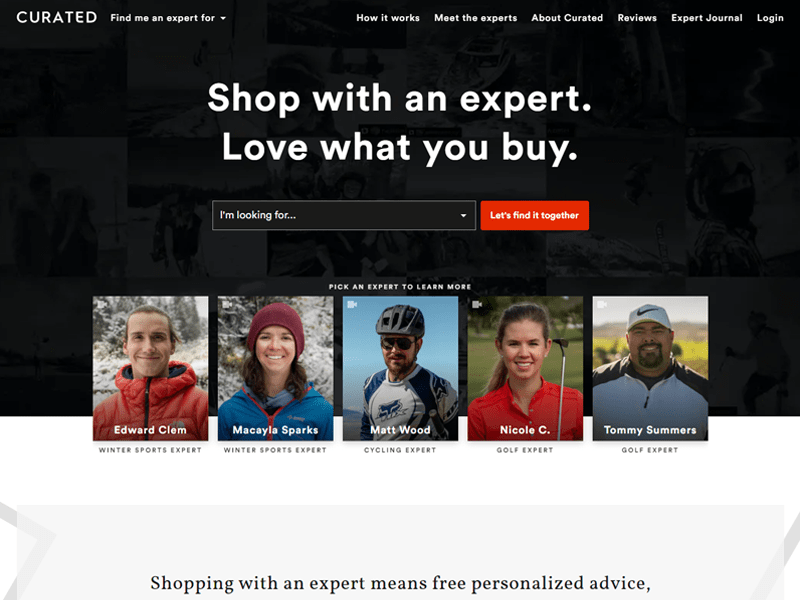Go to Meet the experts

pos(476,18)
